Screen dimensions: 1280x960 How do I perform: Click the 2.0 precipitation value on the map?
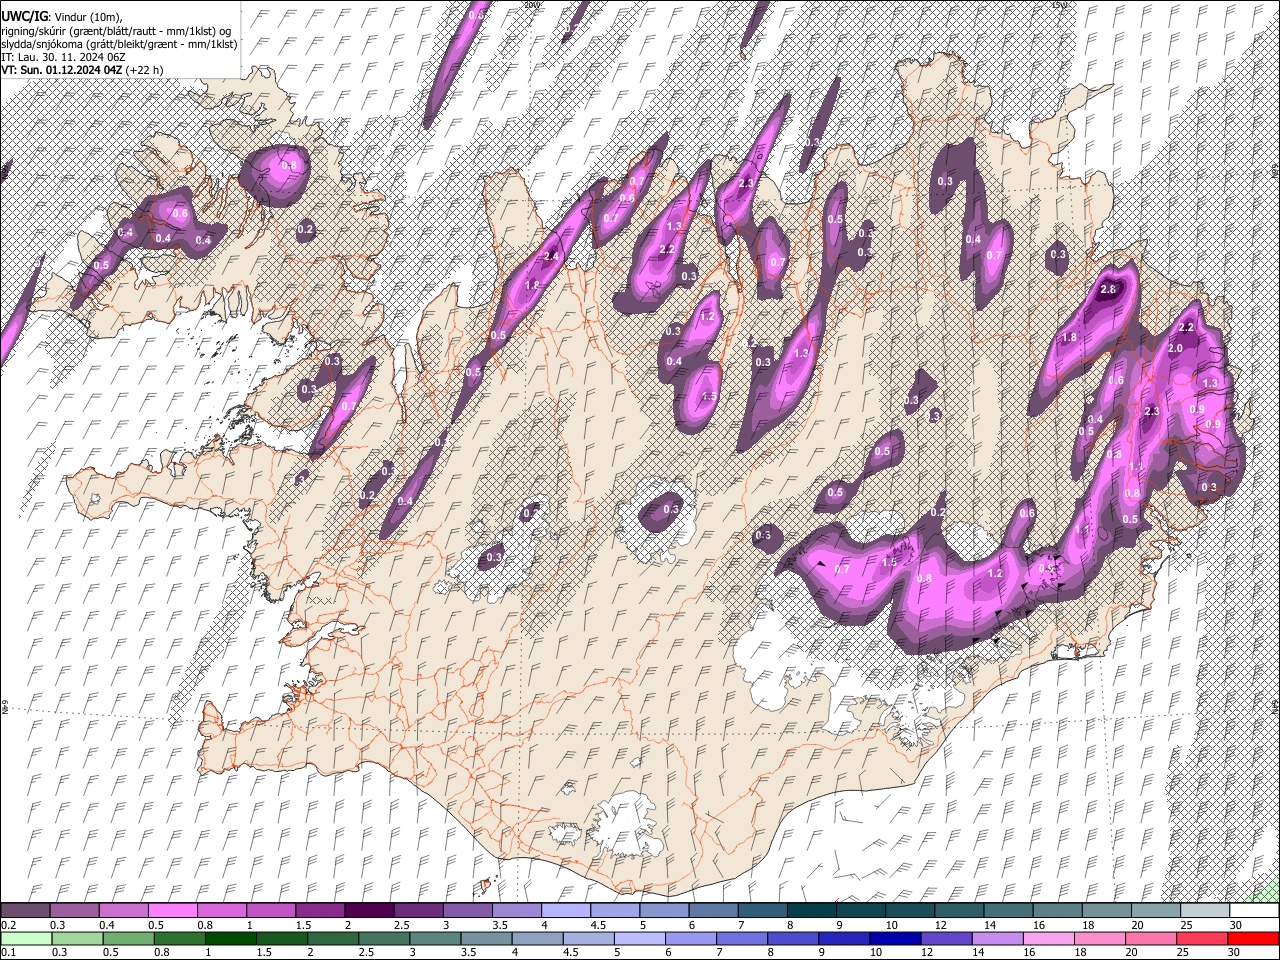click(1175, 348)
